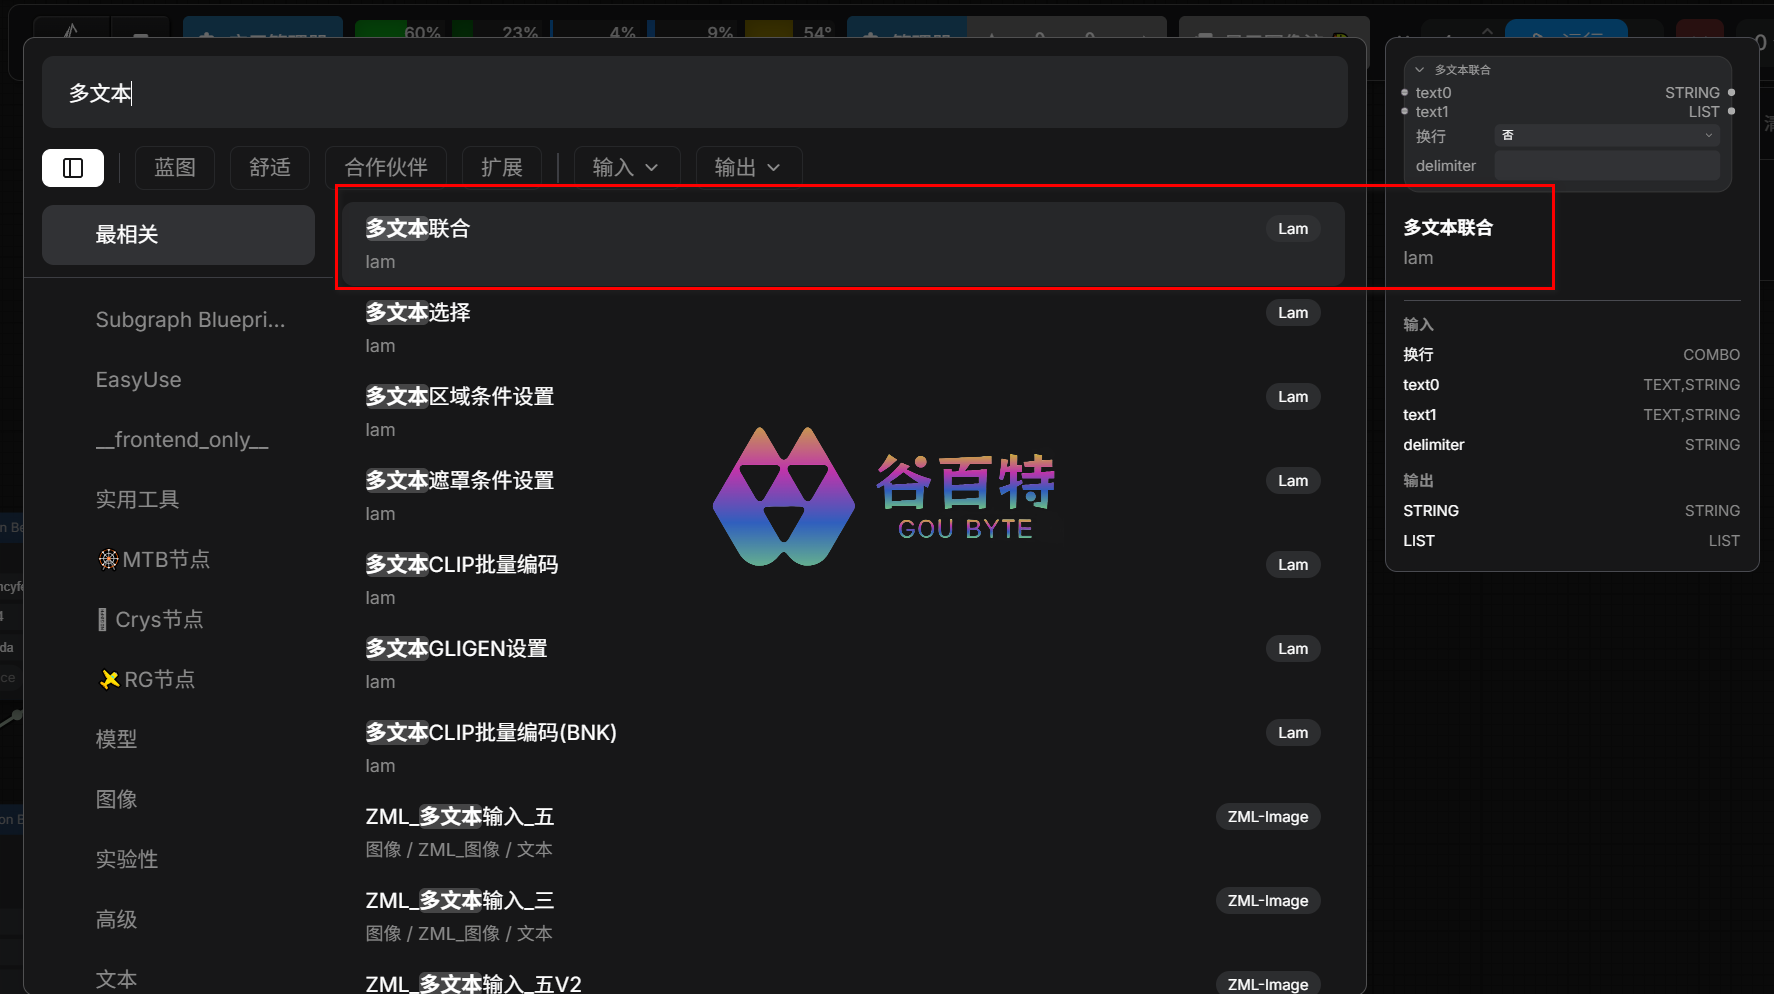Filter results by 舒适
1774x994 pixels.
coord(270,167)
